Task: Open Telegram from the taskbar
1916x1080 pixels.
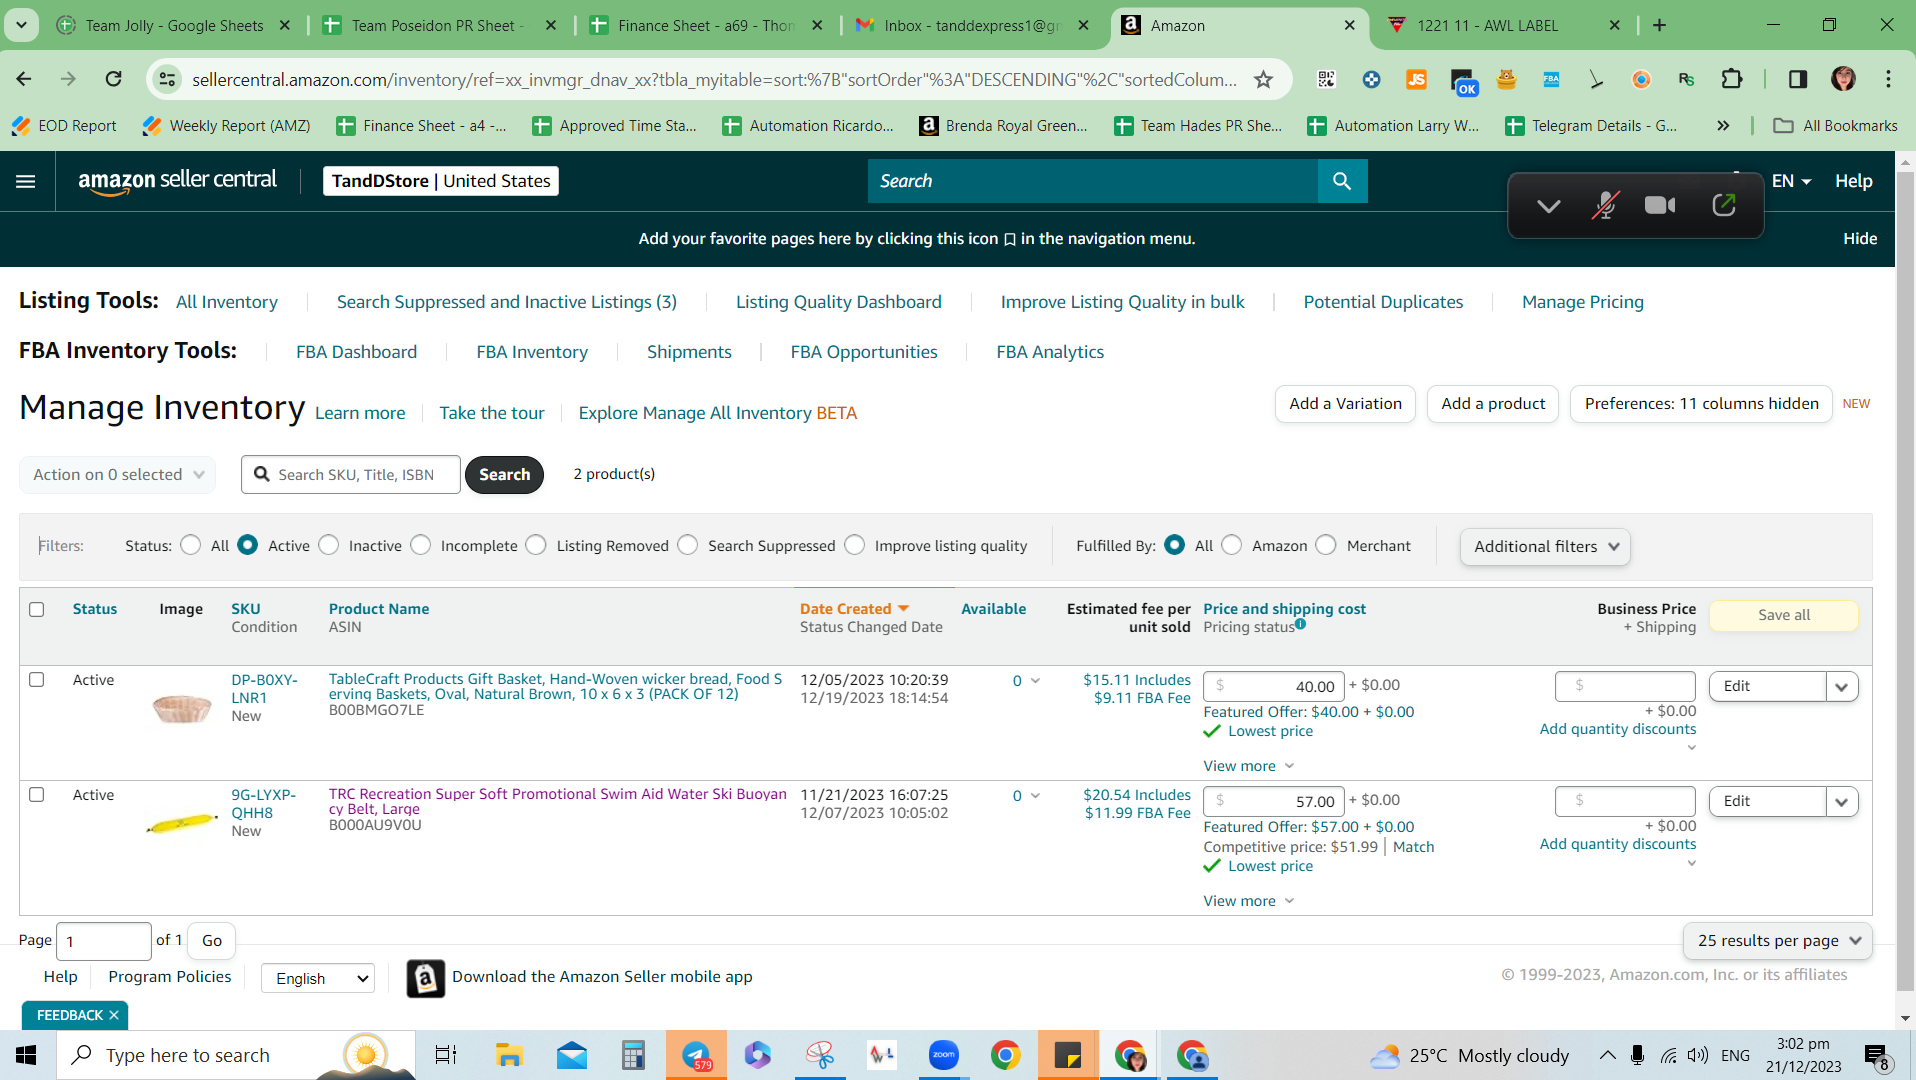Action: (697, 1055)
